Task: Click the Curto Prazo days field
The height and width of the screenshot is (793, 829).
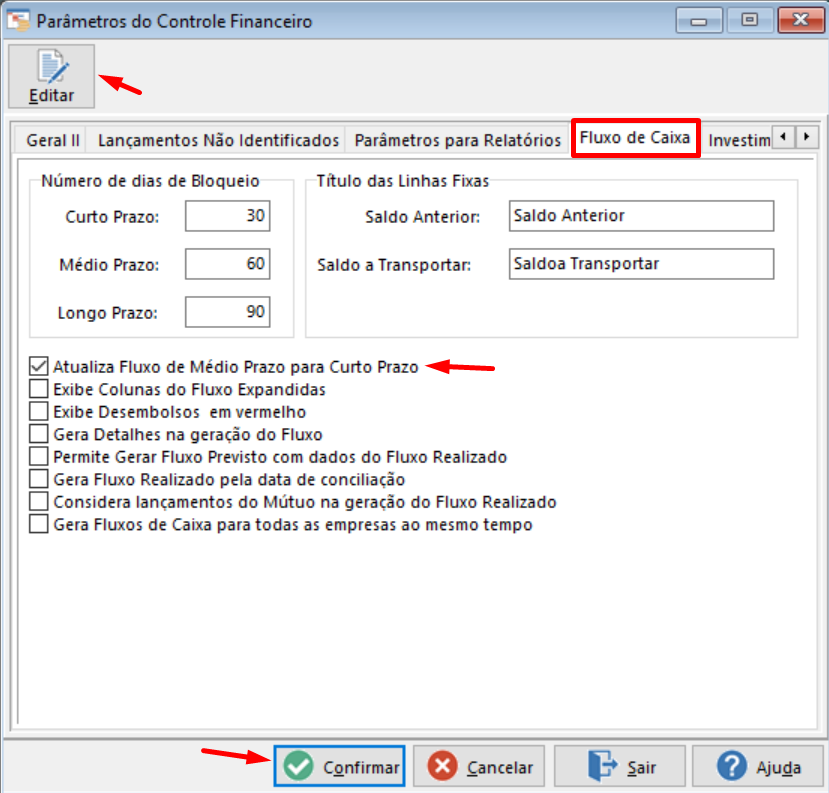Action: click(x=227, y=216)
